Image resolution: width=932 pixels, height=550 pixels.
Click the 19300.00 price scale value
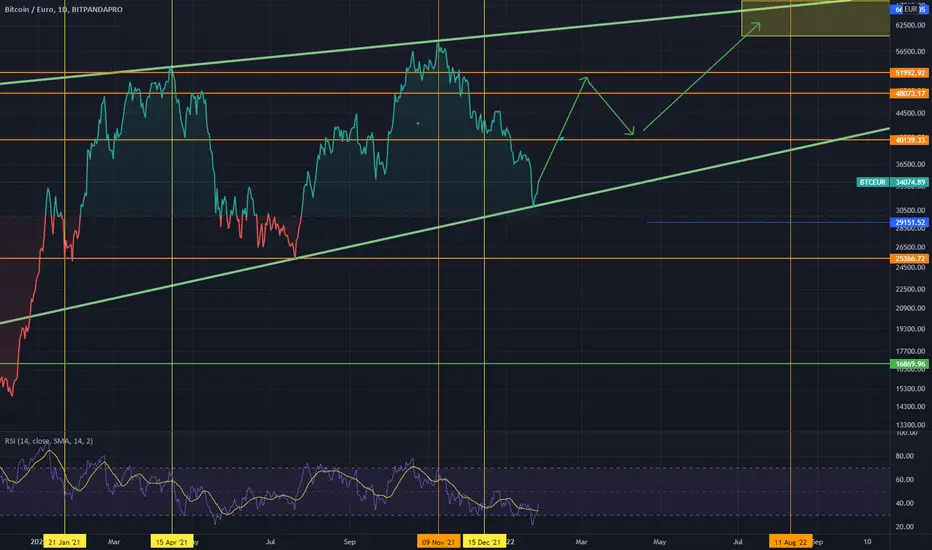coord(910,328)
